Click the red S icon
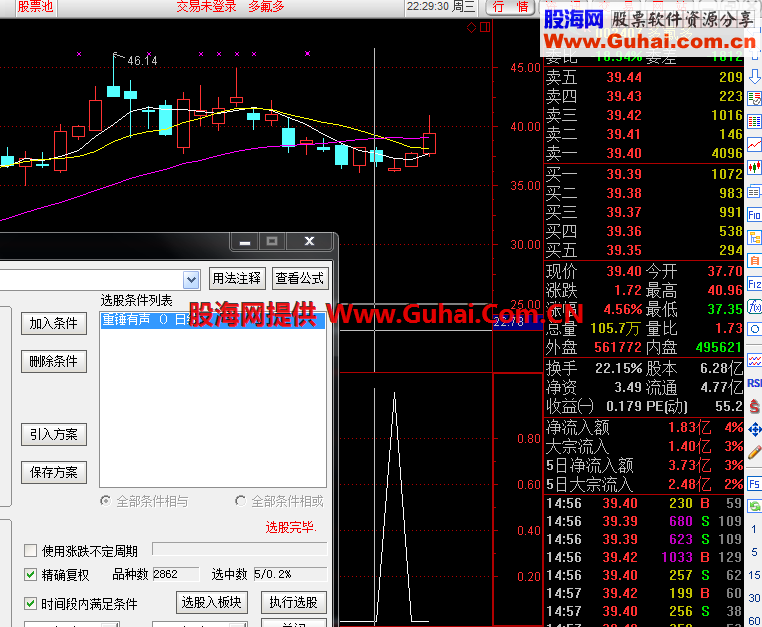 pos(754,406)
